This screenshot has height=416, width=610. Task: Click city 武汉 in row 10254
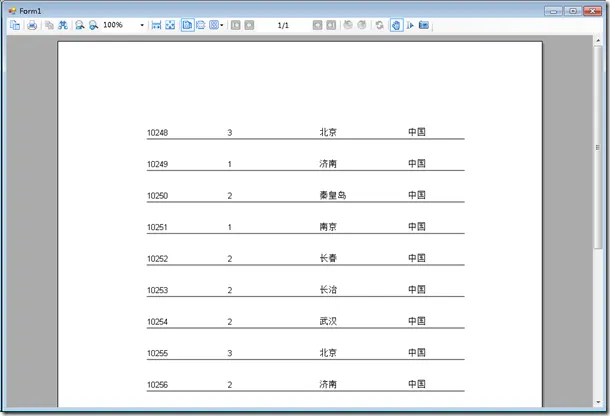[328, 321]
